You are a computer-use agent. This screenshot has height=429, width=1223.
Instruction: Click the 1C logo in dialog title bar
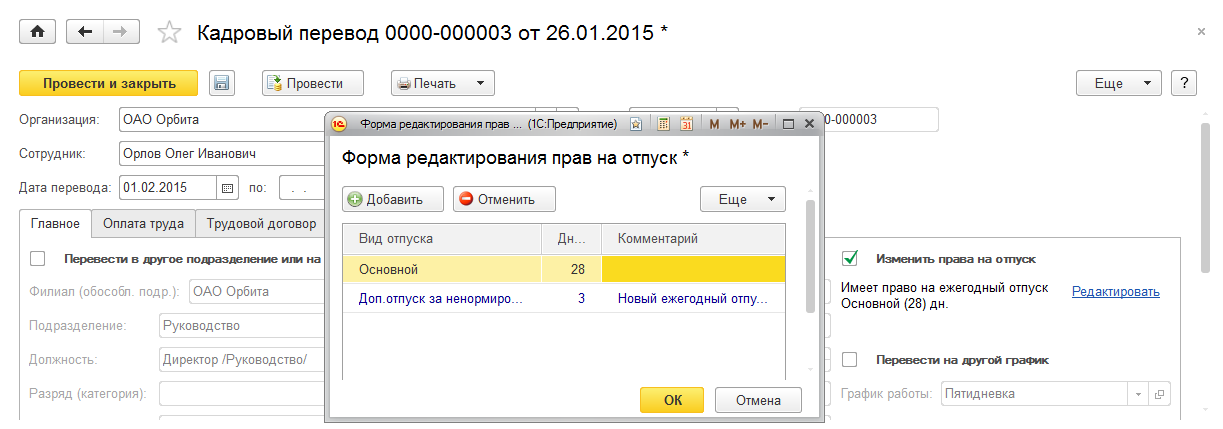[x=339, y=124]
